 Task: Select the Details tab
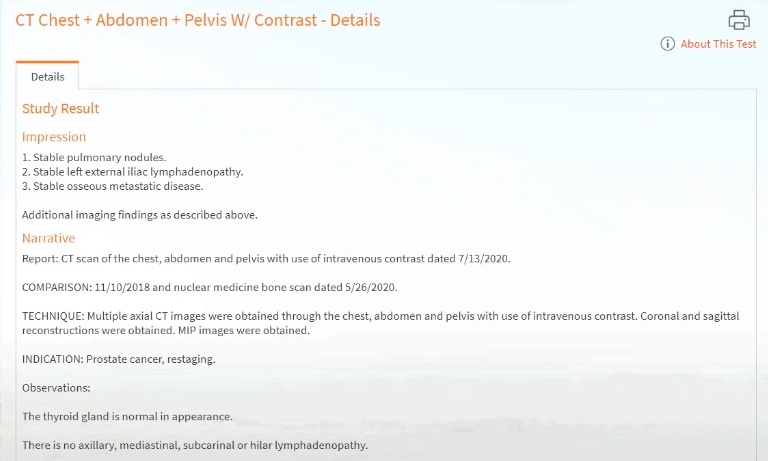pyautogui.click(x=48, y=77)
